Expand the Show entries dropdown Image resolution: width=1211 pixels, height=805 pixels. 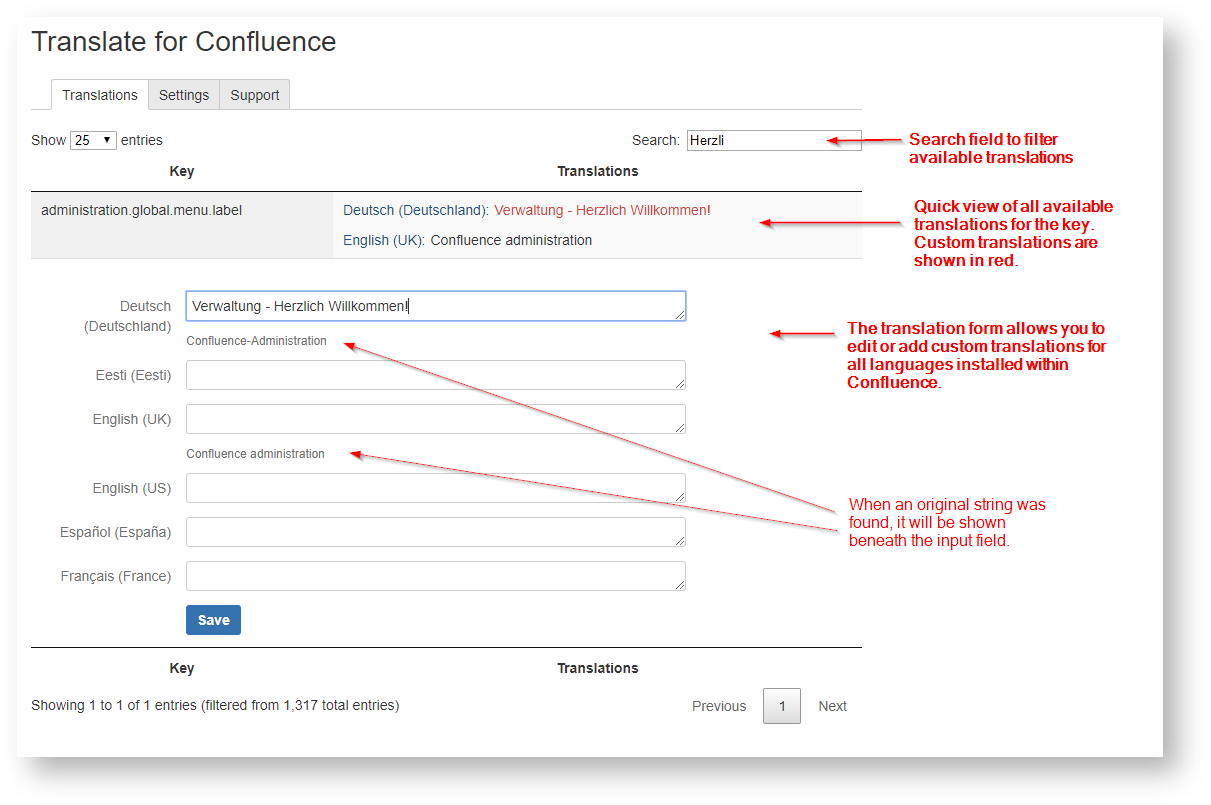click(93, 140)
